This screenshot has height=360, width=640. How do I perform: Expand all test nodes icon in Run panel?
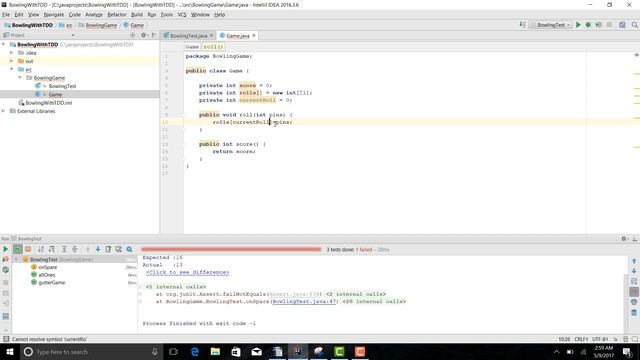pyautogui.click(x=64, y=249)
